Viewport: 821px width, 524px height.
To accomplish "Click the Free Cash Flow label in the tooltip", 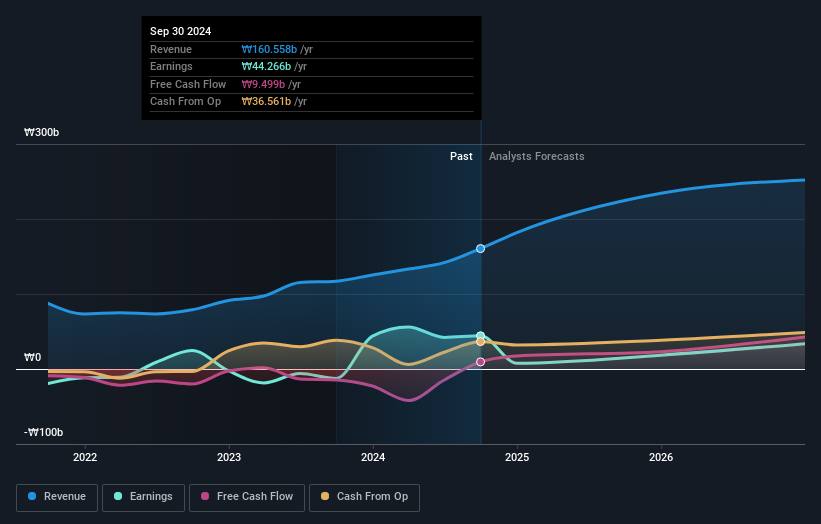I will click(x=188, y=84).
